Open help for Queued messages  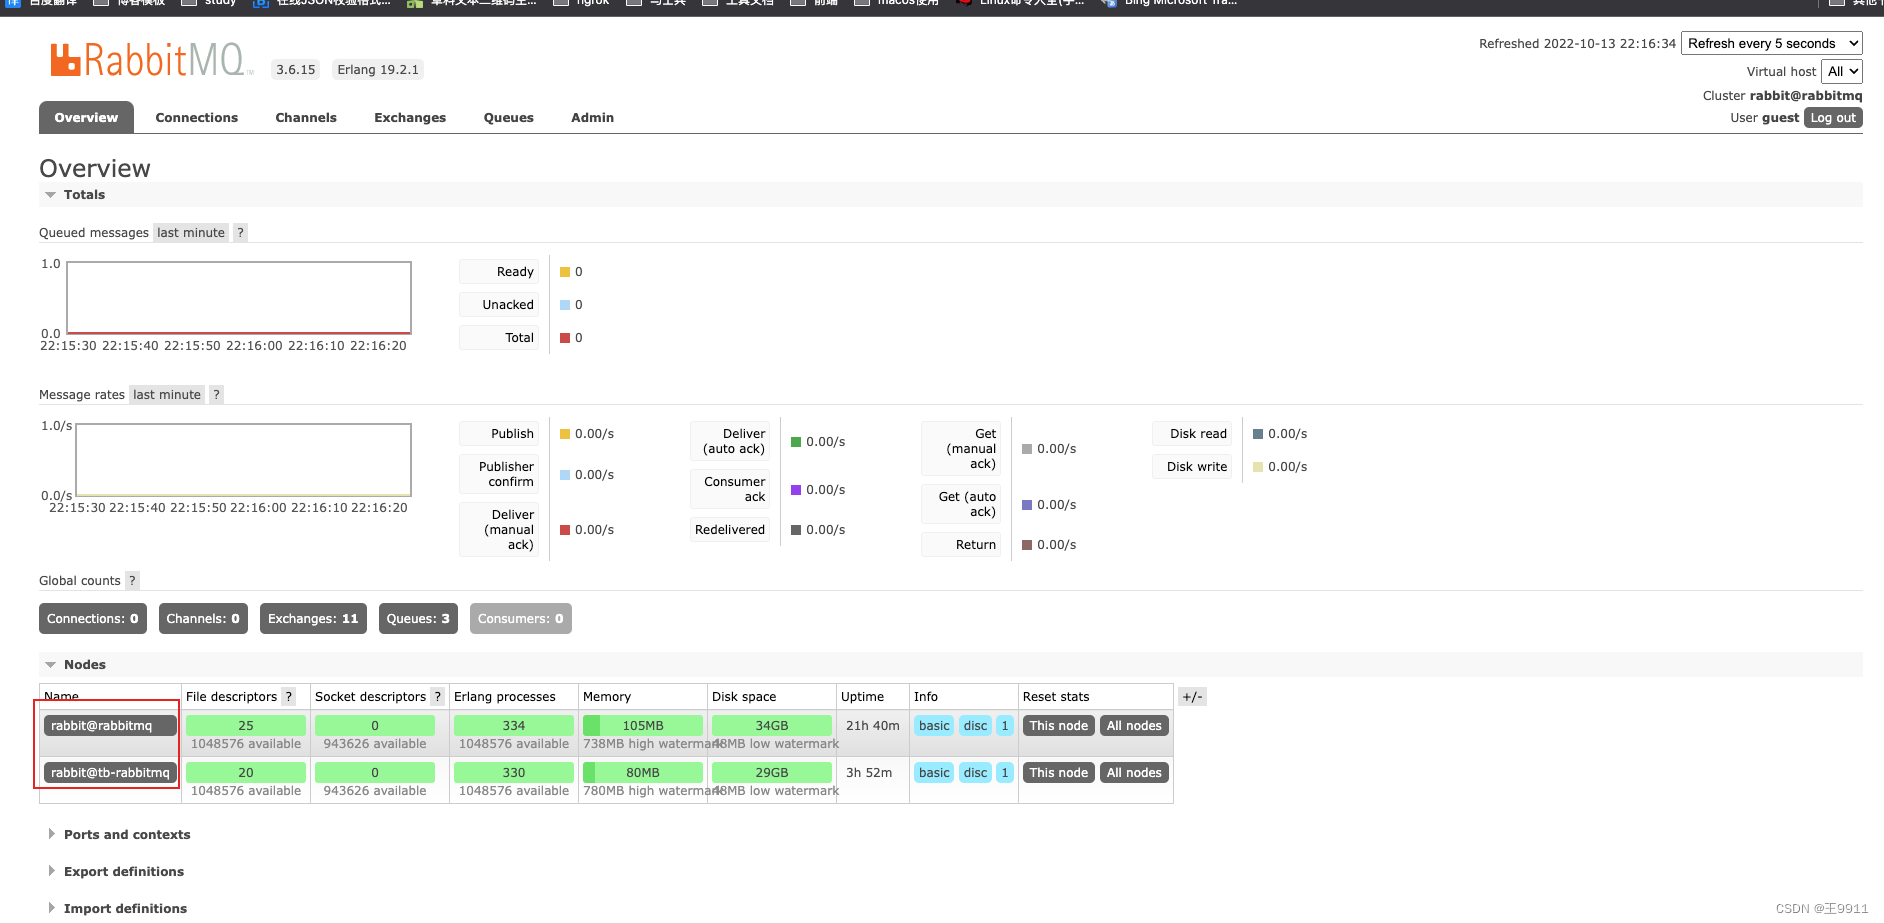240,233
